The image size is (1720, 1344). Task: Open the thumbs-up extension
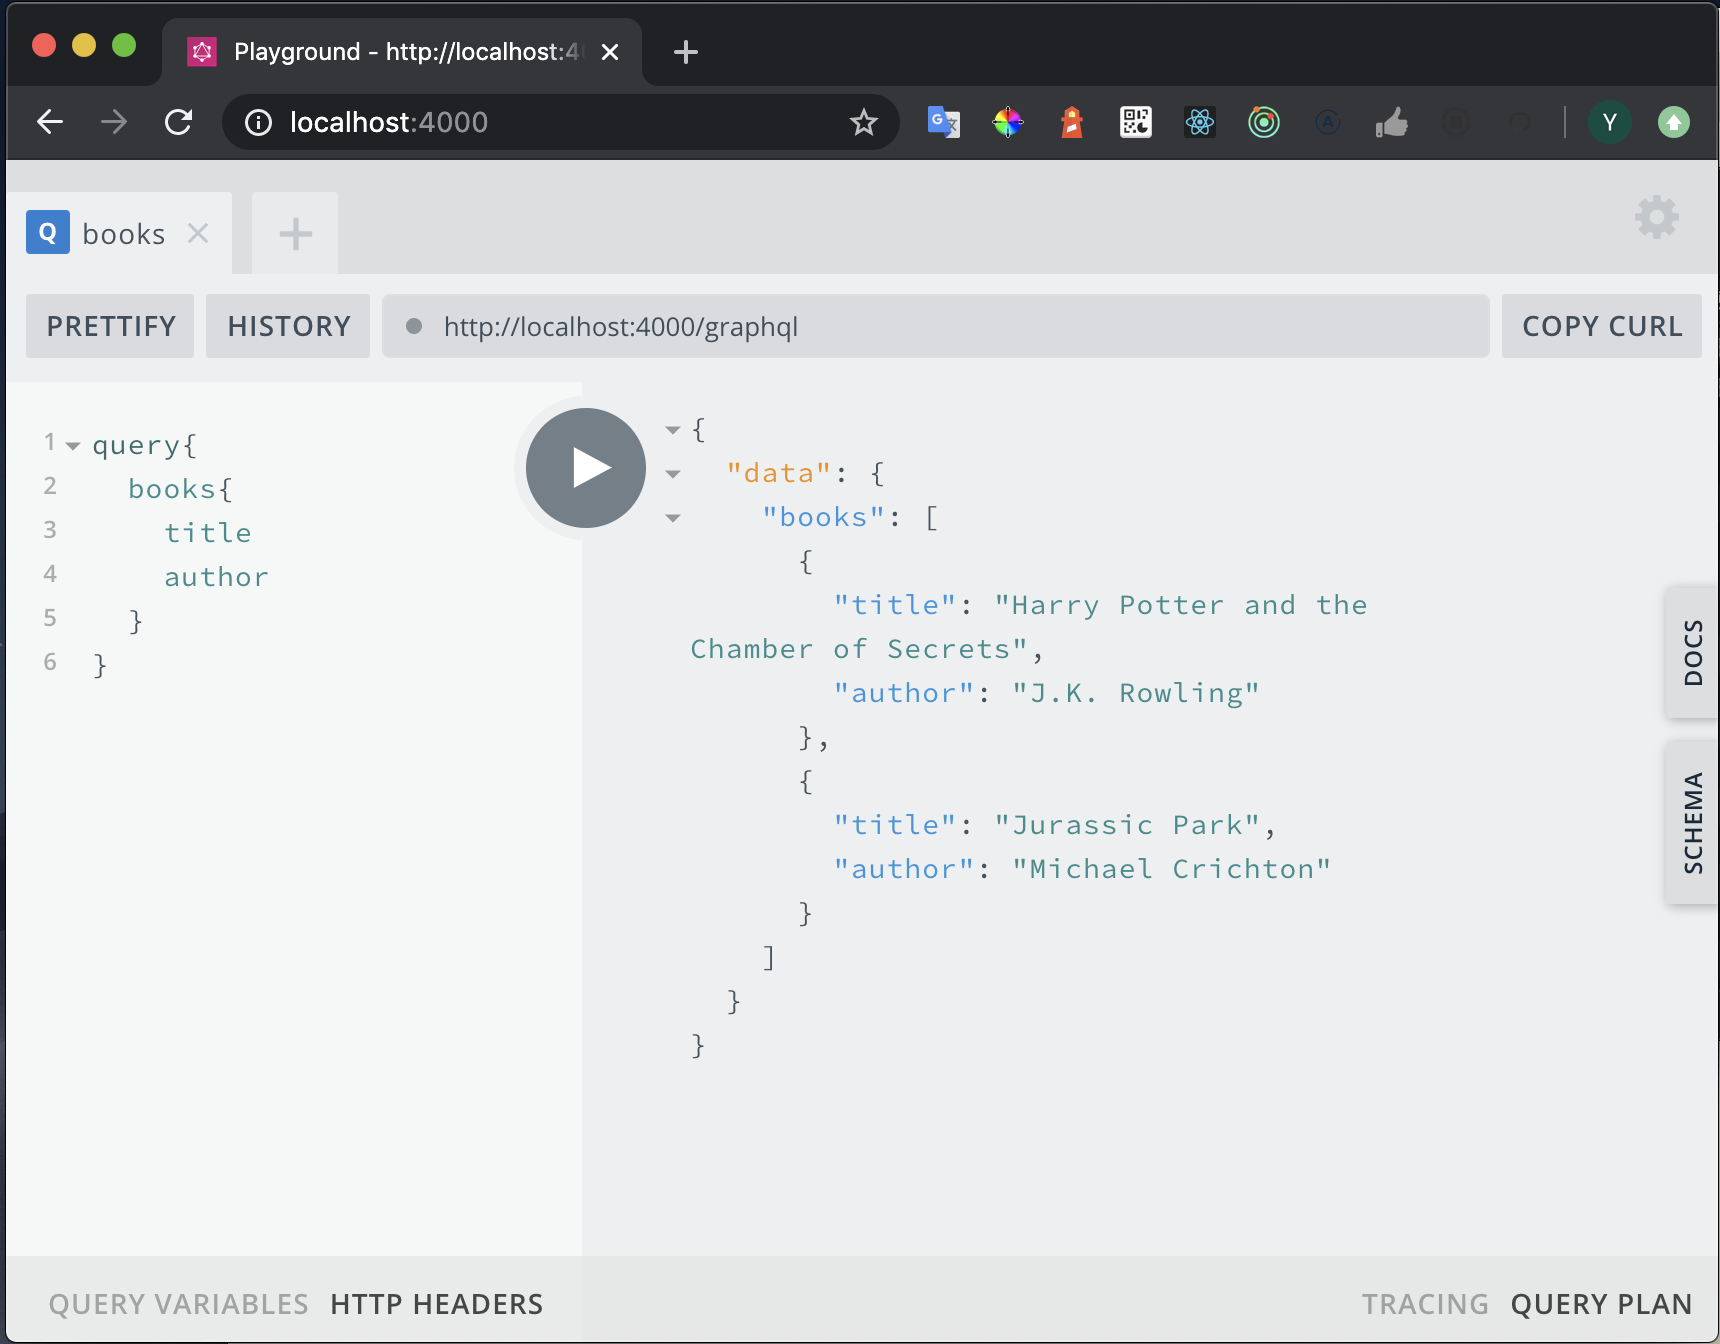click(x=1391, y=122)
